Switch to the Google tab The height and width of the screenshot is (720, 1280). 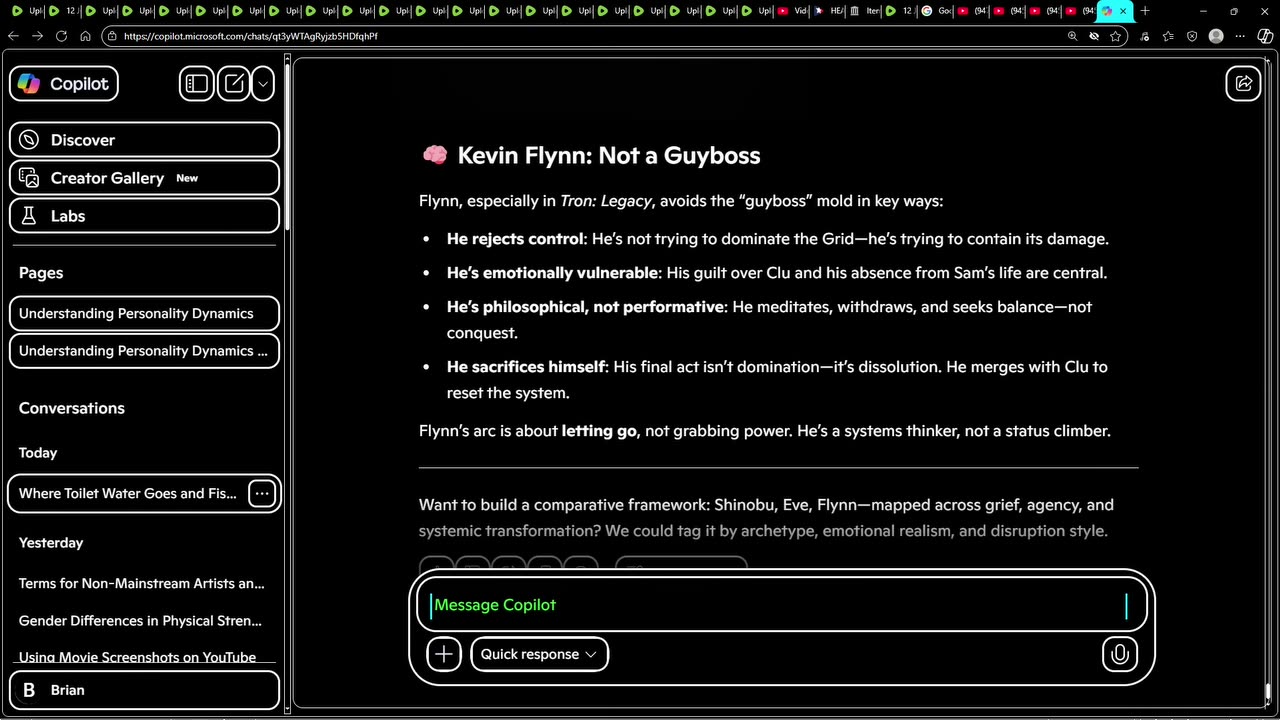click(937, 11)
